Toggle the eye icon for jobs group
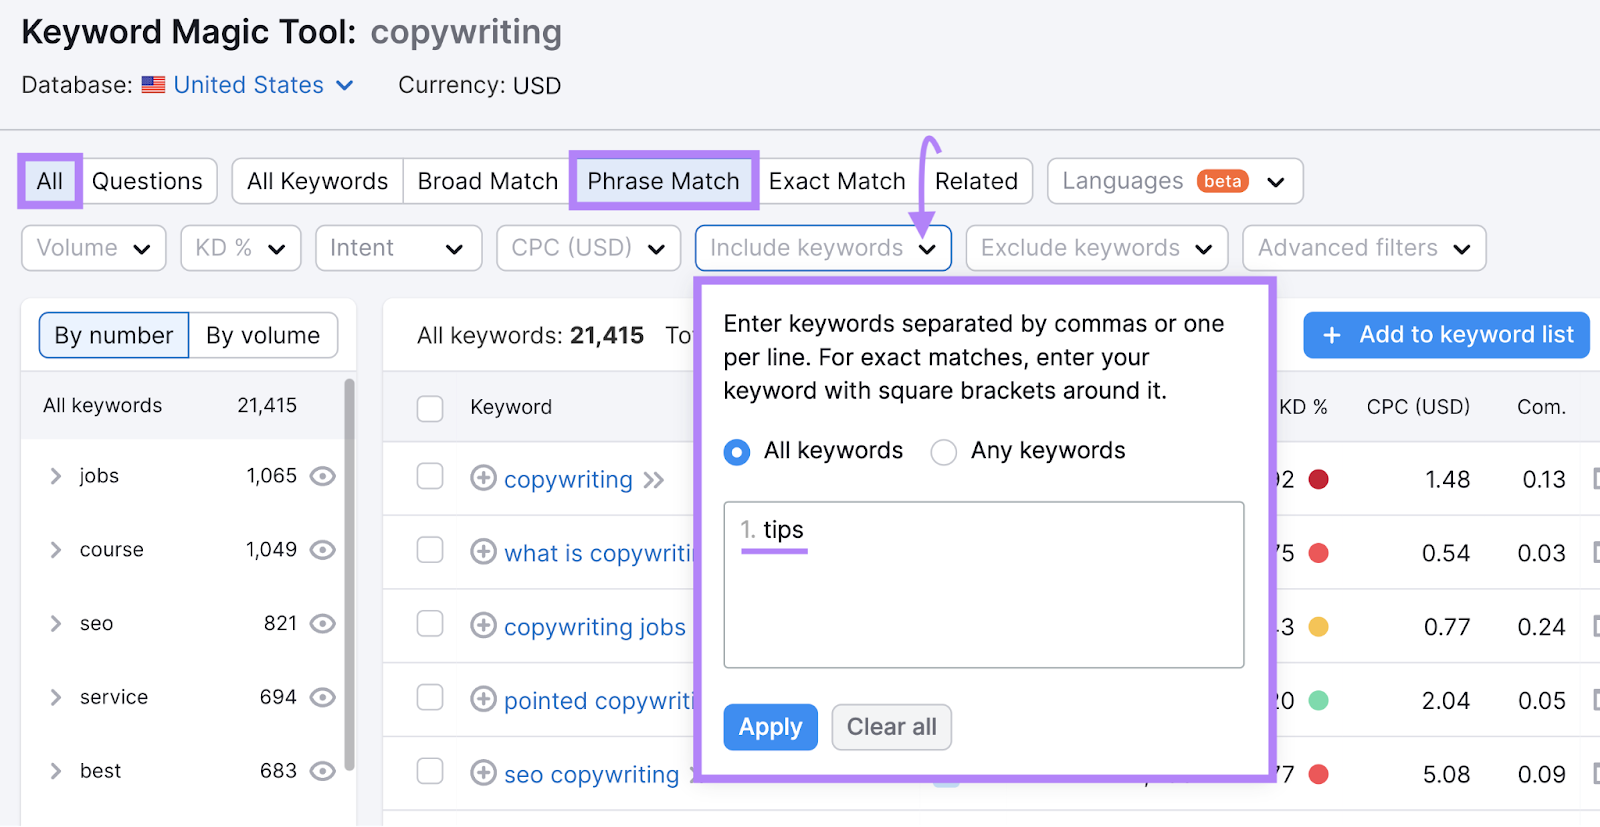Image resolution: width=1600 pixels, height=827 pixels. point(322,476)
